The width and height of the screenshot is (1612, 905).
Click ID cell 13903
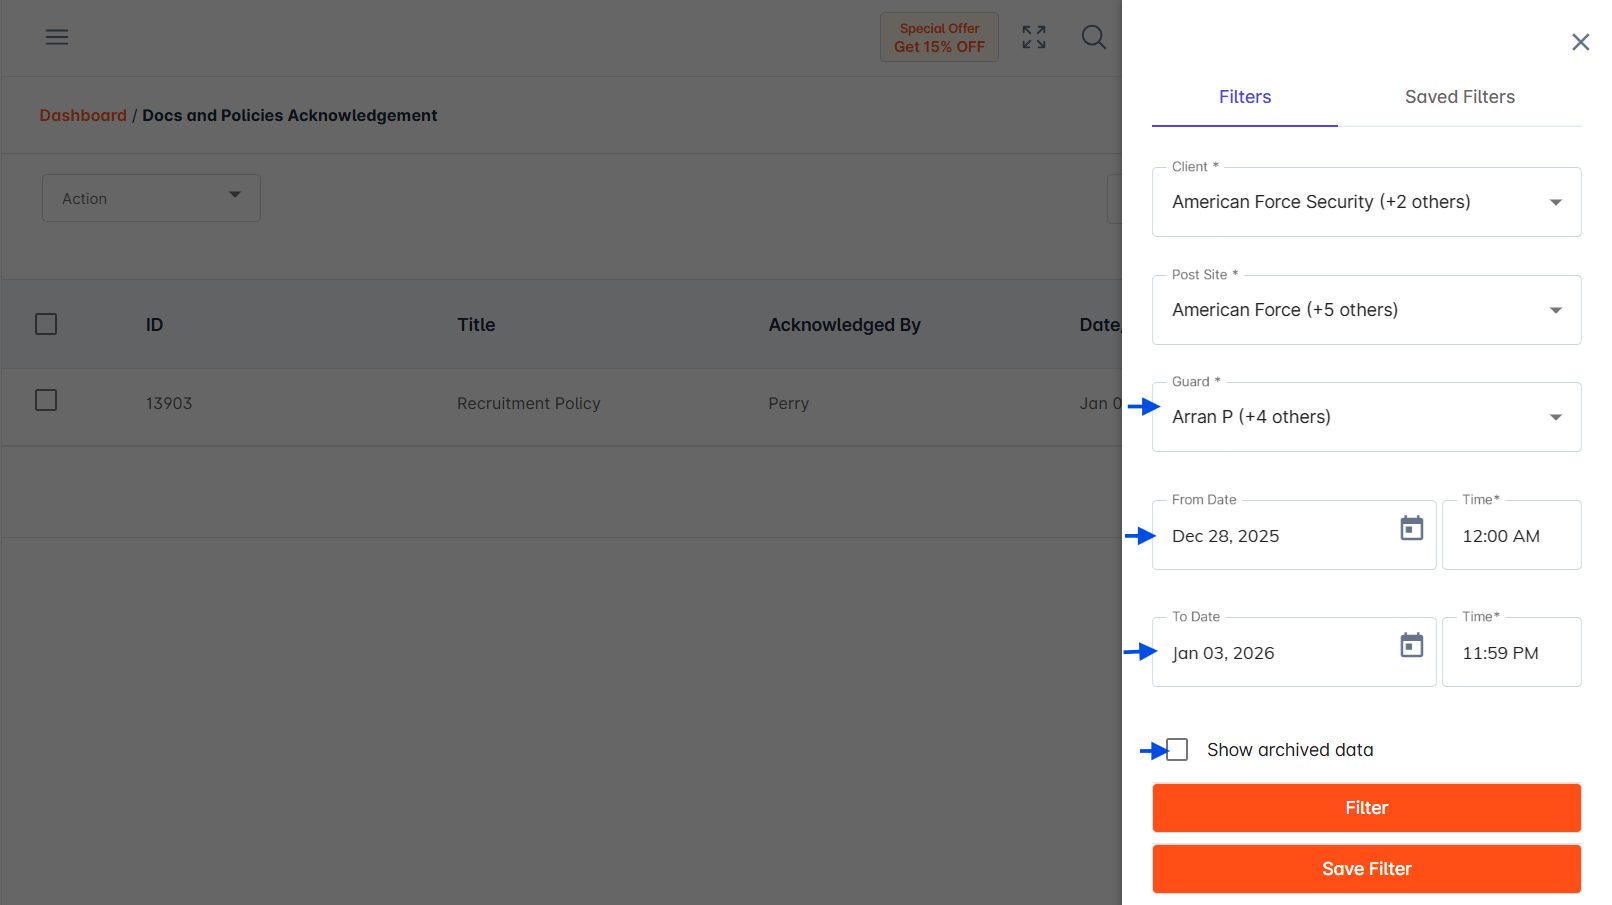tap(169, 403)
